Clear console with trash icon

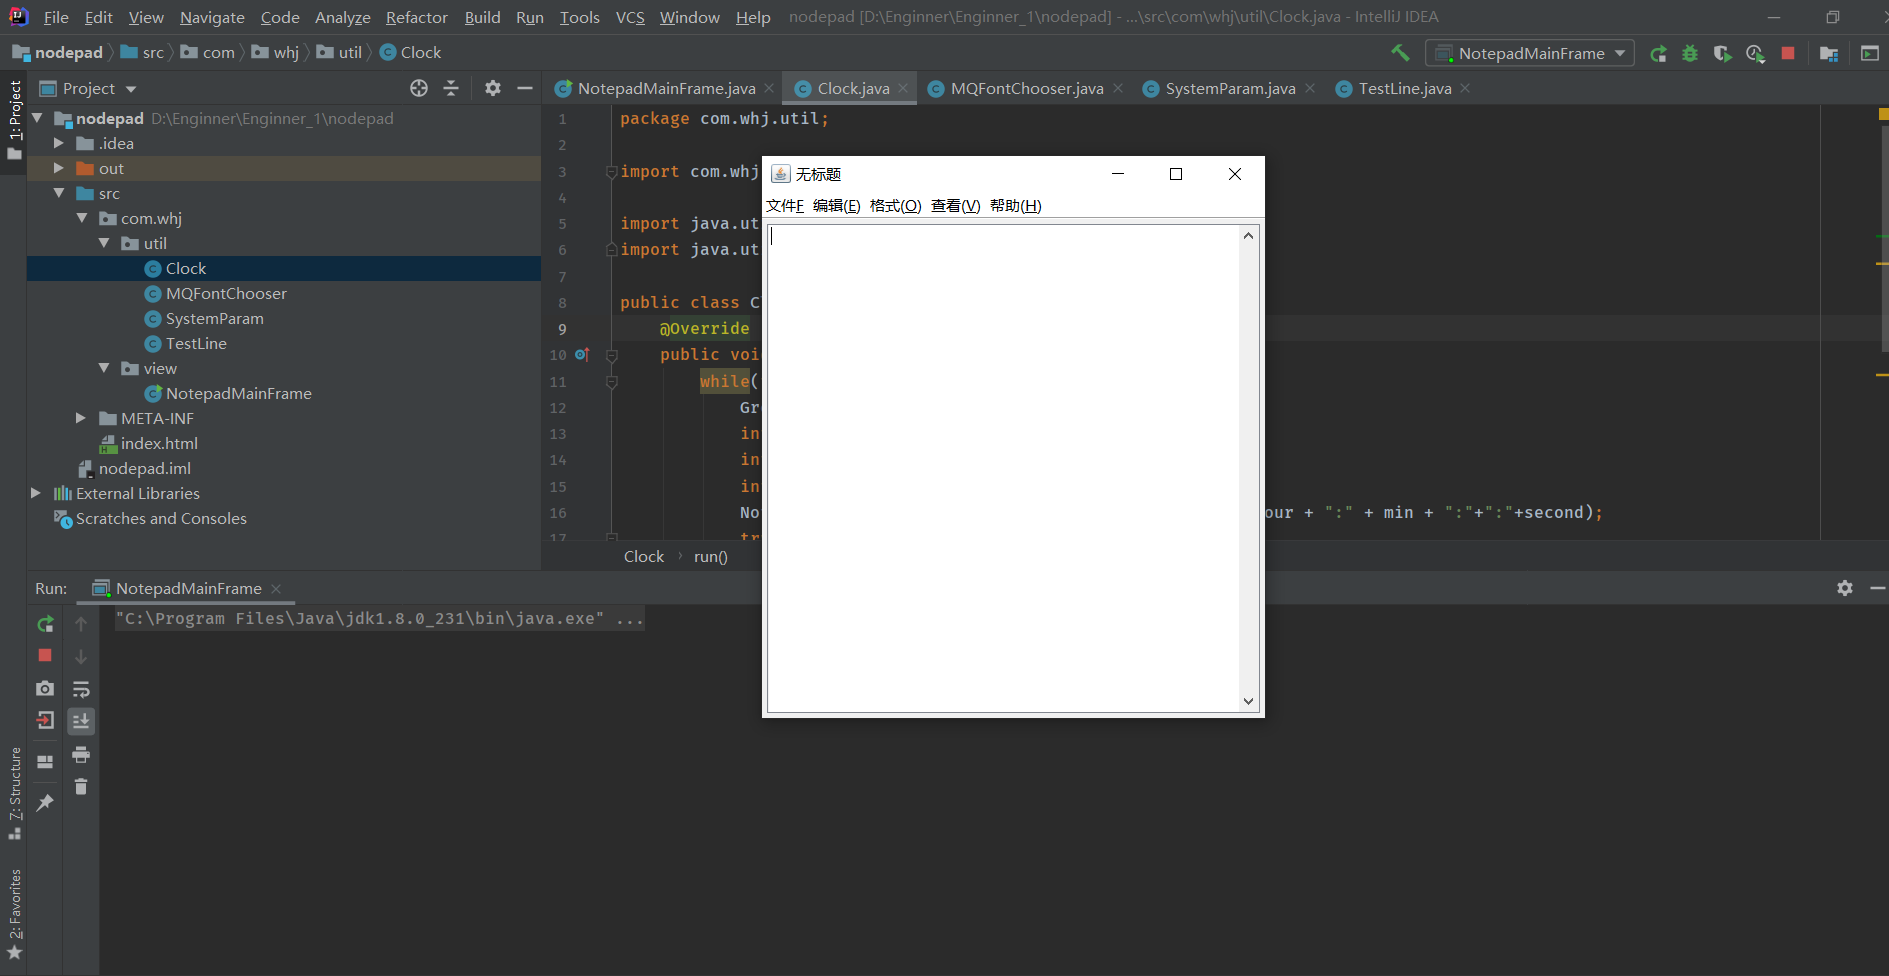click(81, 787)
